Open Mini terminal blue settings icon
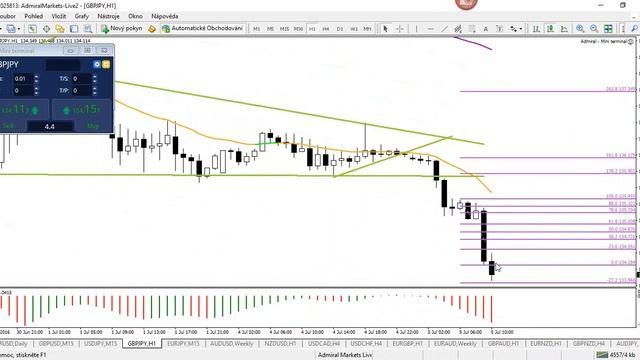640x360 pixels. point(97,64)
